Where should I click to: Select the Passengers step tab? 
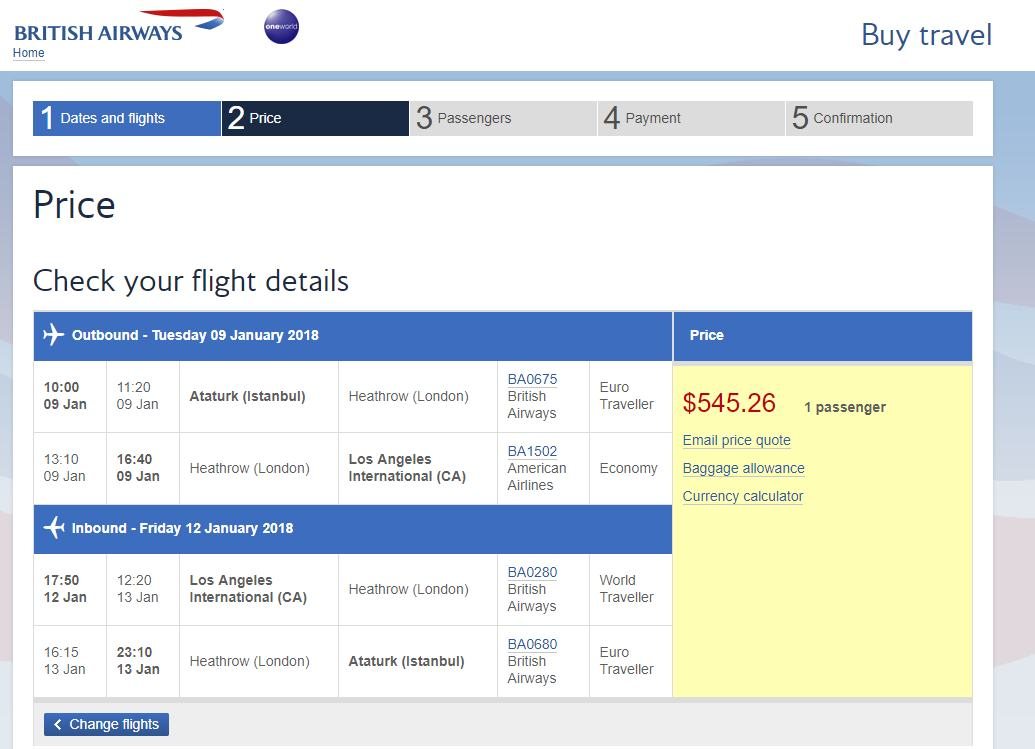tap(502, 118)
